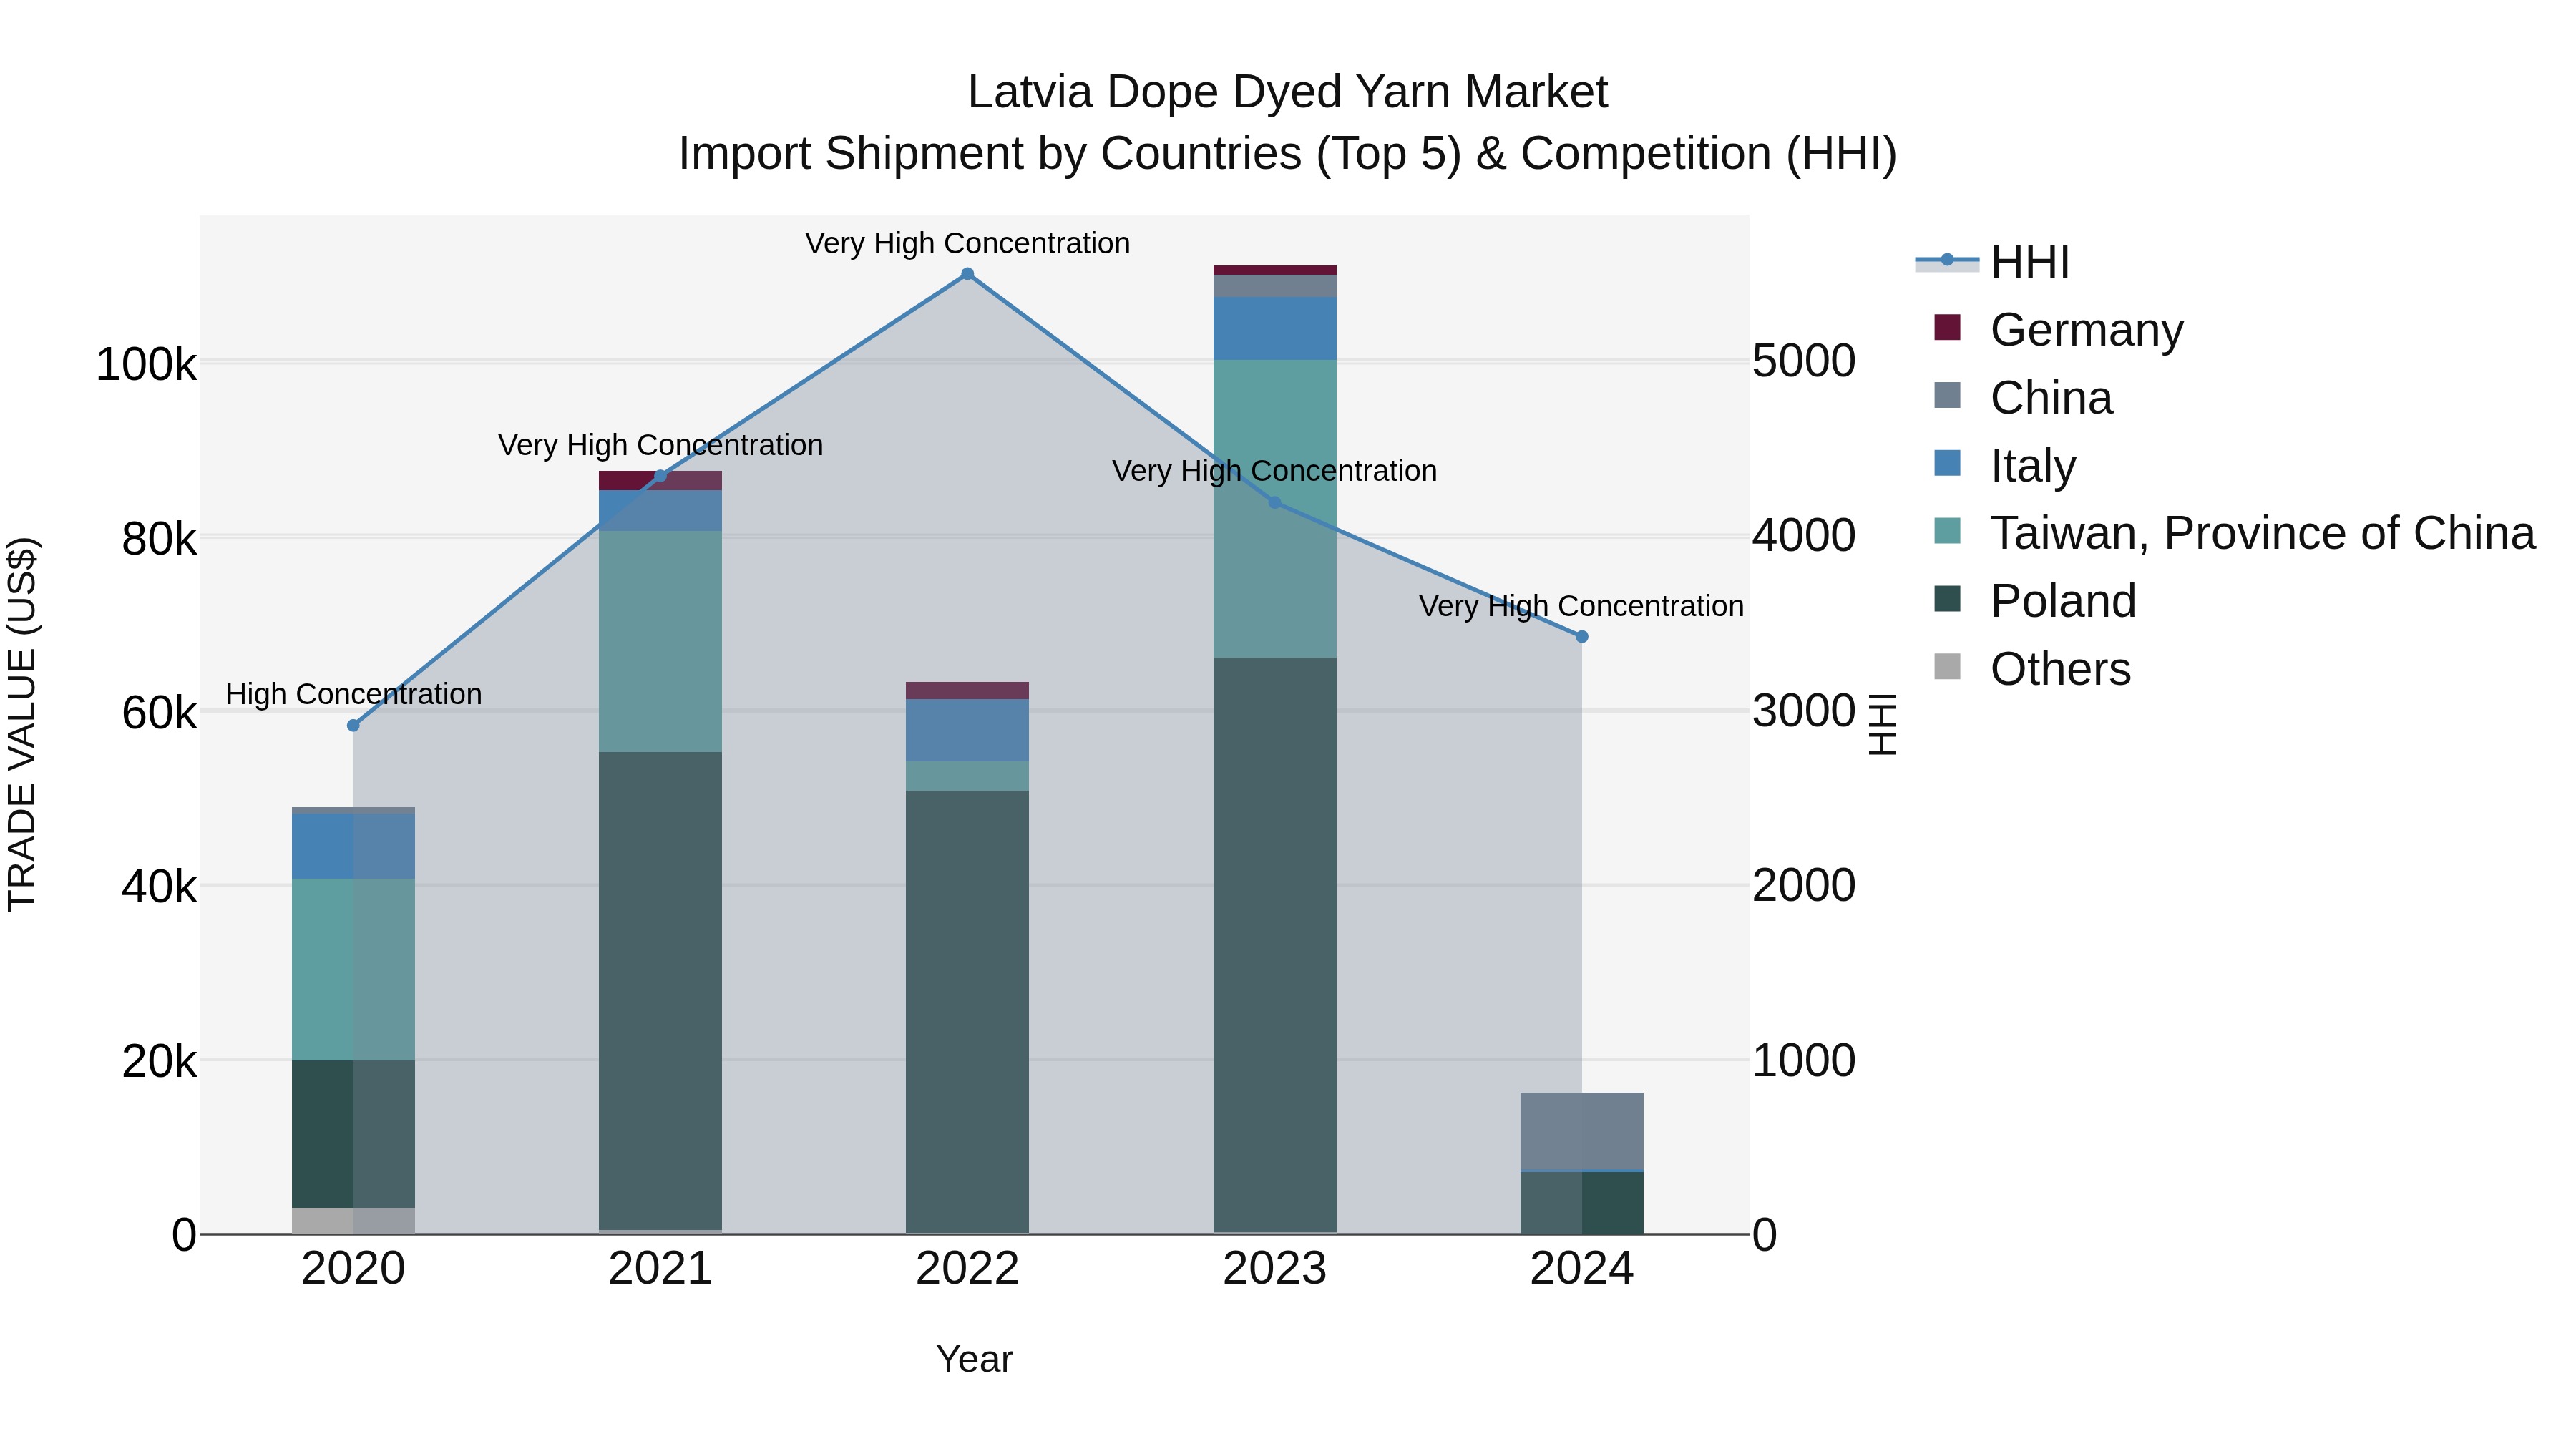The height and width of the screenshot is (1449, 2576).
Task: Click the HHI data point for 2024
Action: 1582,637
